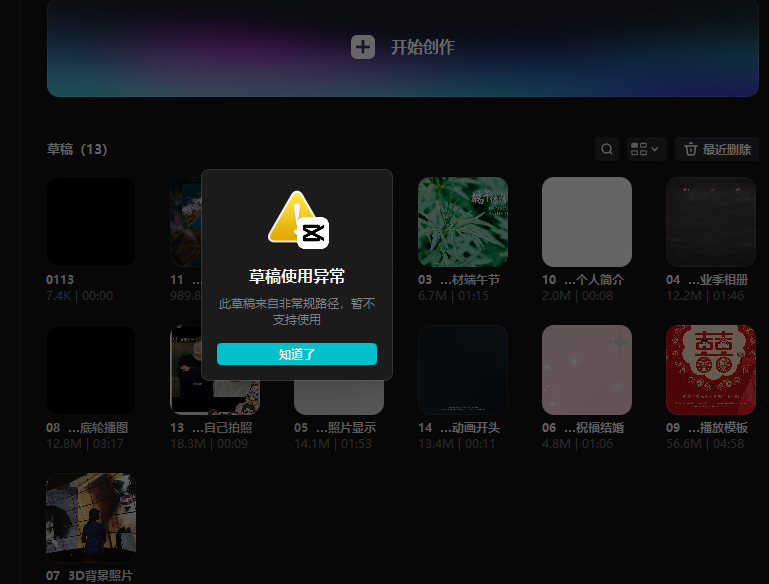Click the 开始创作 plus icon
The height and width of the screenshot is (584, 769).
tap(363, 47)
